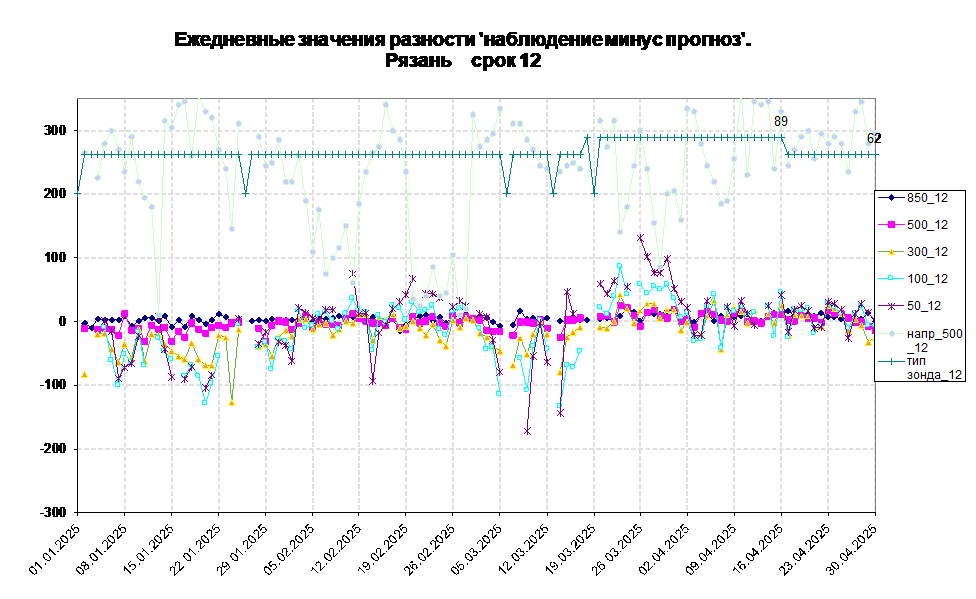Click x-axis date 05.02.2025
This screenshot has height=599, width=976.
289,549
